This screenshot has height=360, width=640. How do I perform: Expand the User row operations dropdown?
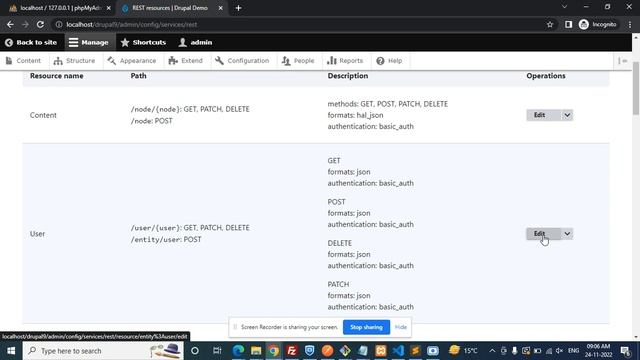click(567, 233)
